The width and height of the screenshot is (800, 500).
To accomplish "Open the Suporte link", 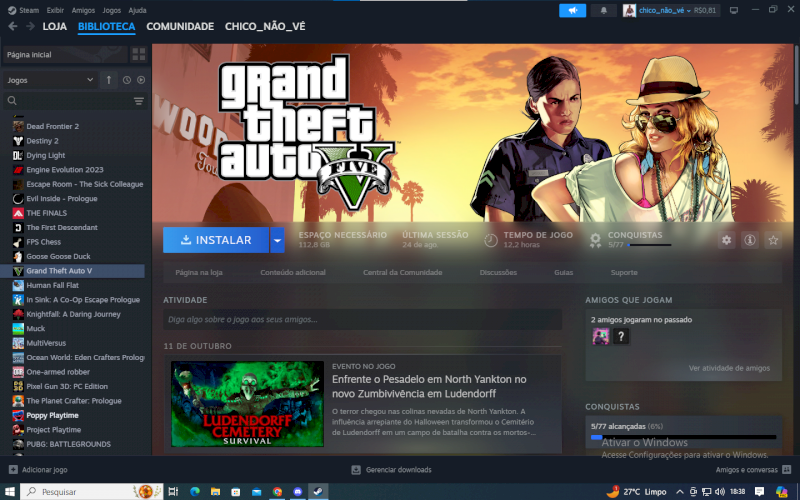I will point(624,272).
